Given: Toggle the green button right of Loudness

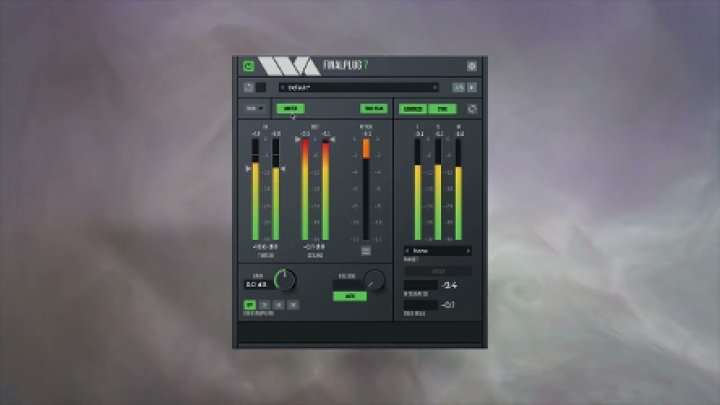Looking at the screenshot, I should coord(442,109).
